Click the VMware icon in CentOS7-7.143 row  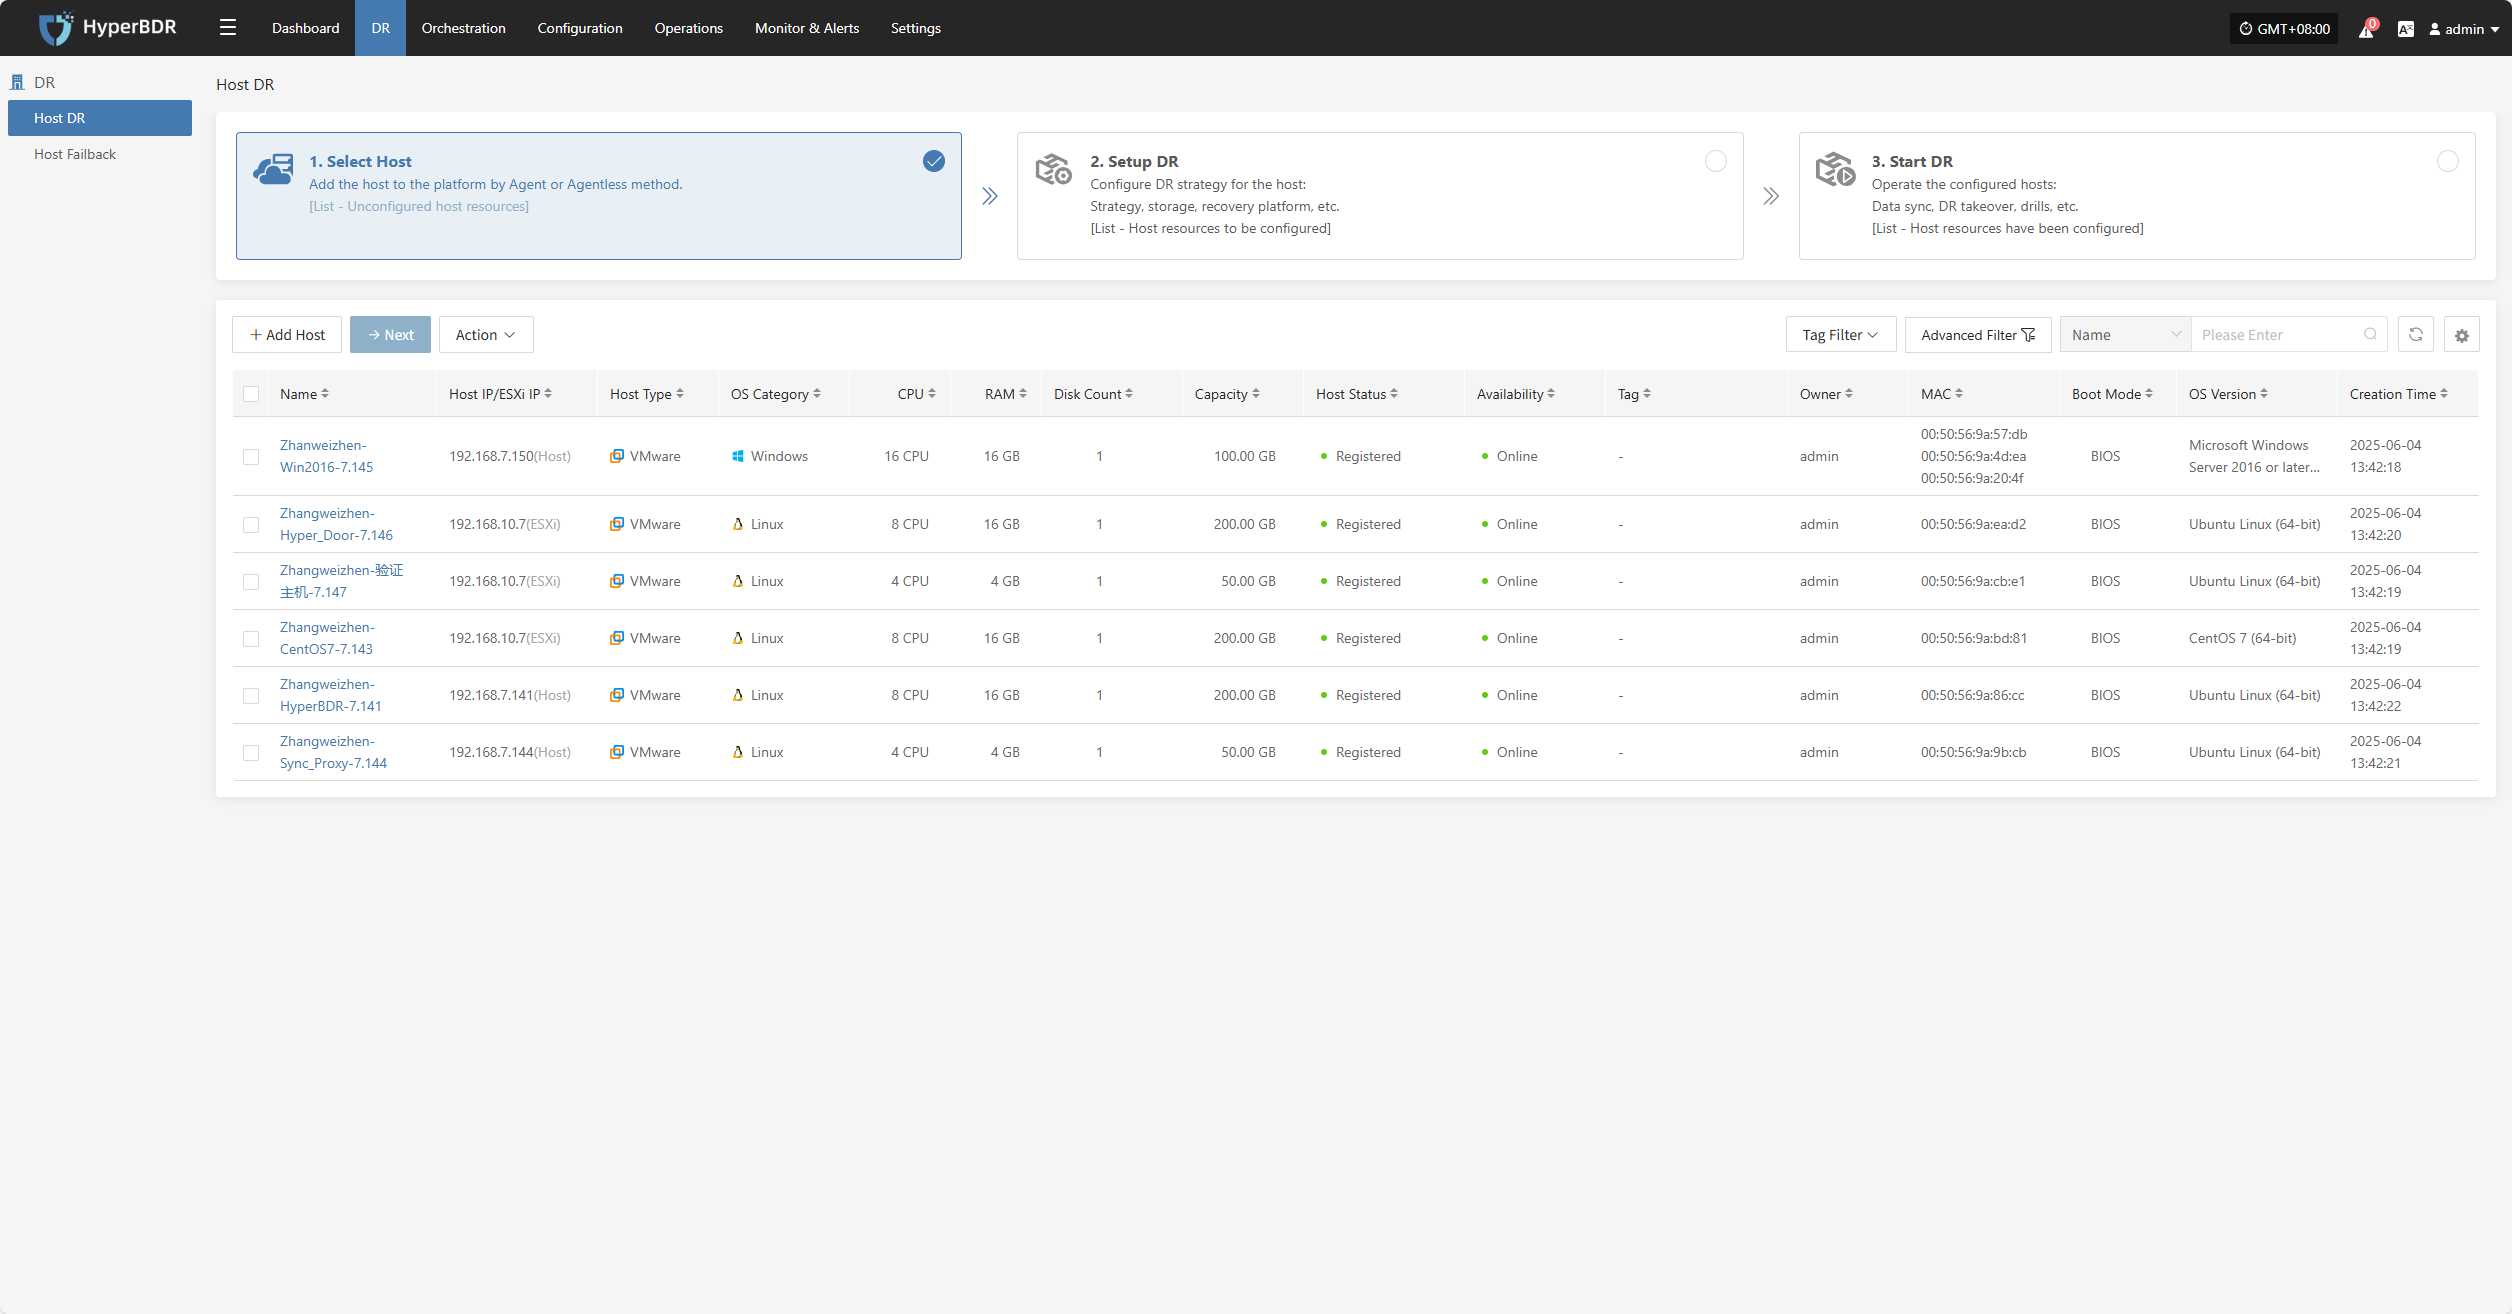(x=617, y=638)
